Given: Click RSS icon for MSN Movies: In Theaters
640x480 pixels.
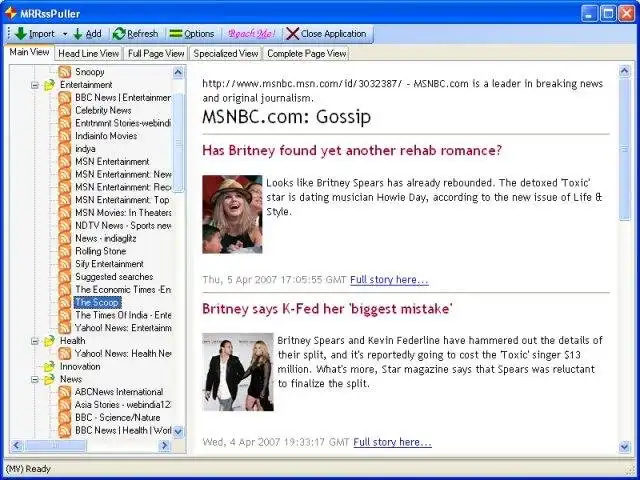Looking at the screenshot, I should click(64, 213).
